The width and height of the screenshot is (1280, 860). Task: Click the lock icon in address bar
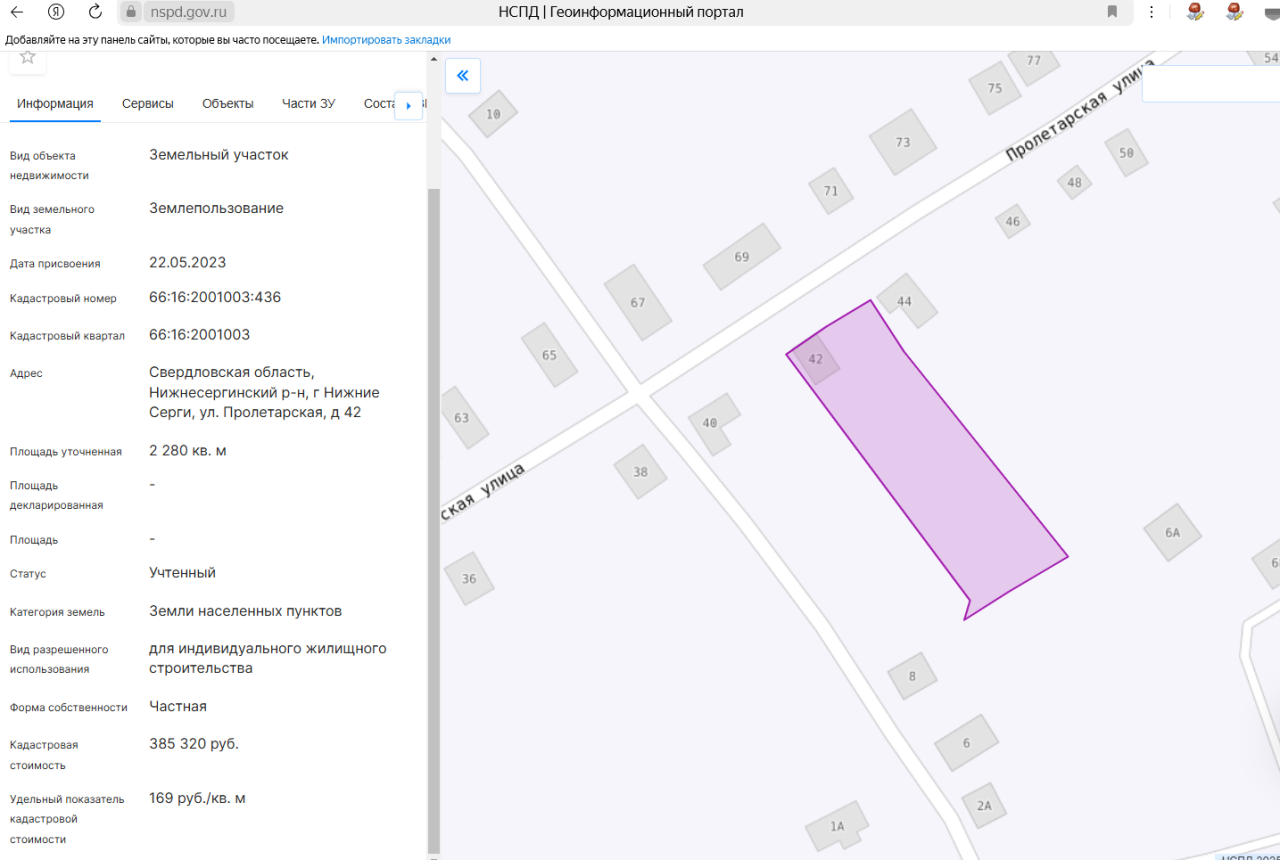131,12
